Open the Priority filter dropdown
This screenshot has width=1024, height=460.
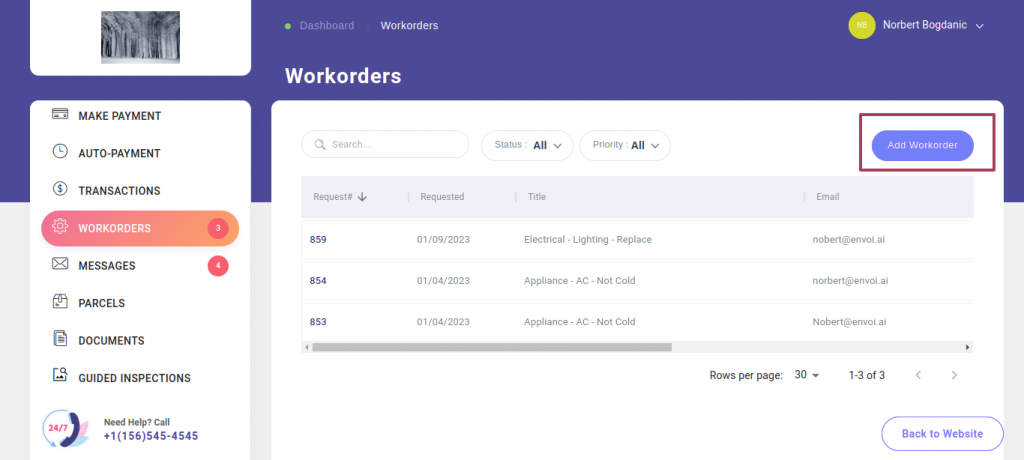[624, 145]
